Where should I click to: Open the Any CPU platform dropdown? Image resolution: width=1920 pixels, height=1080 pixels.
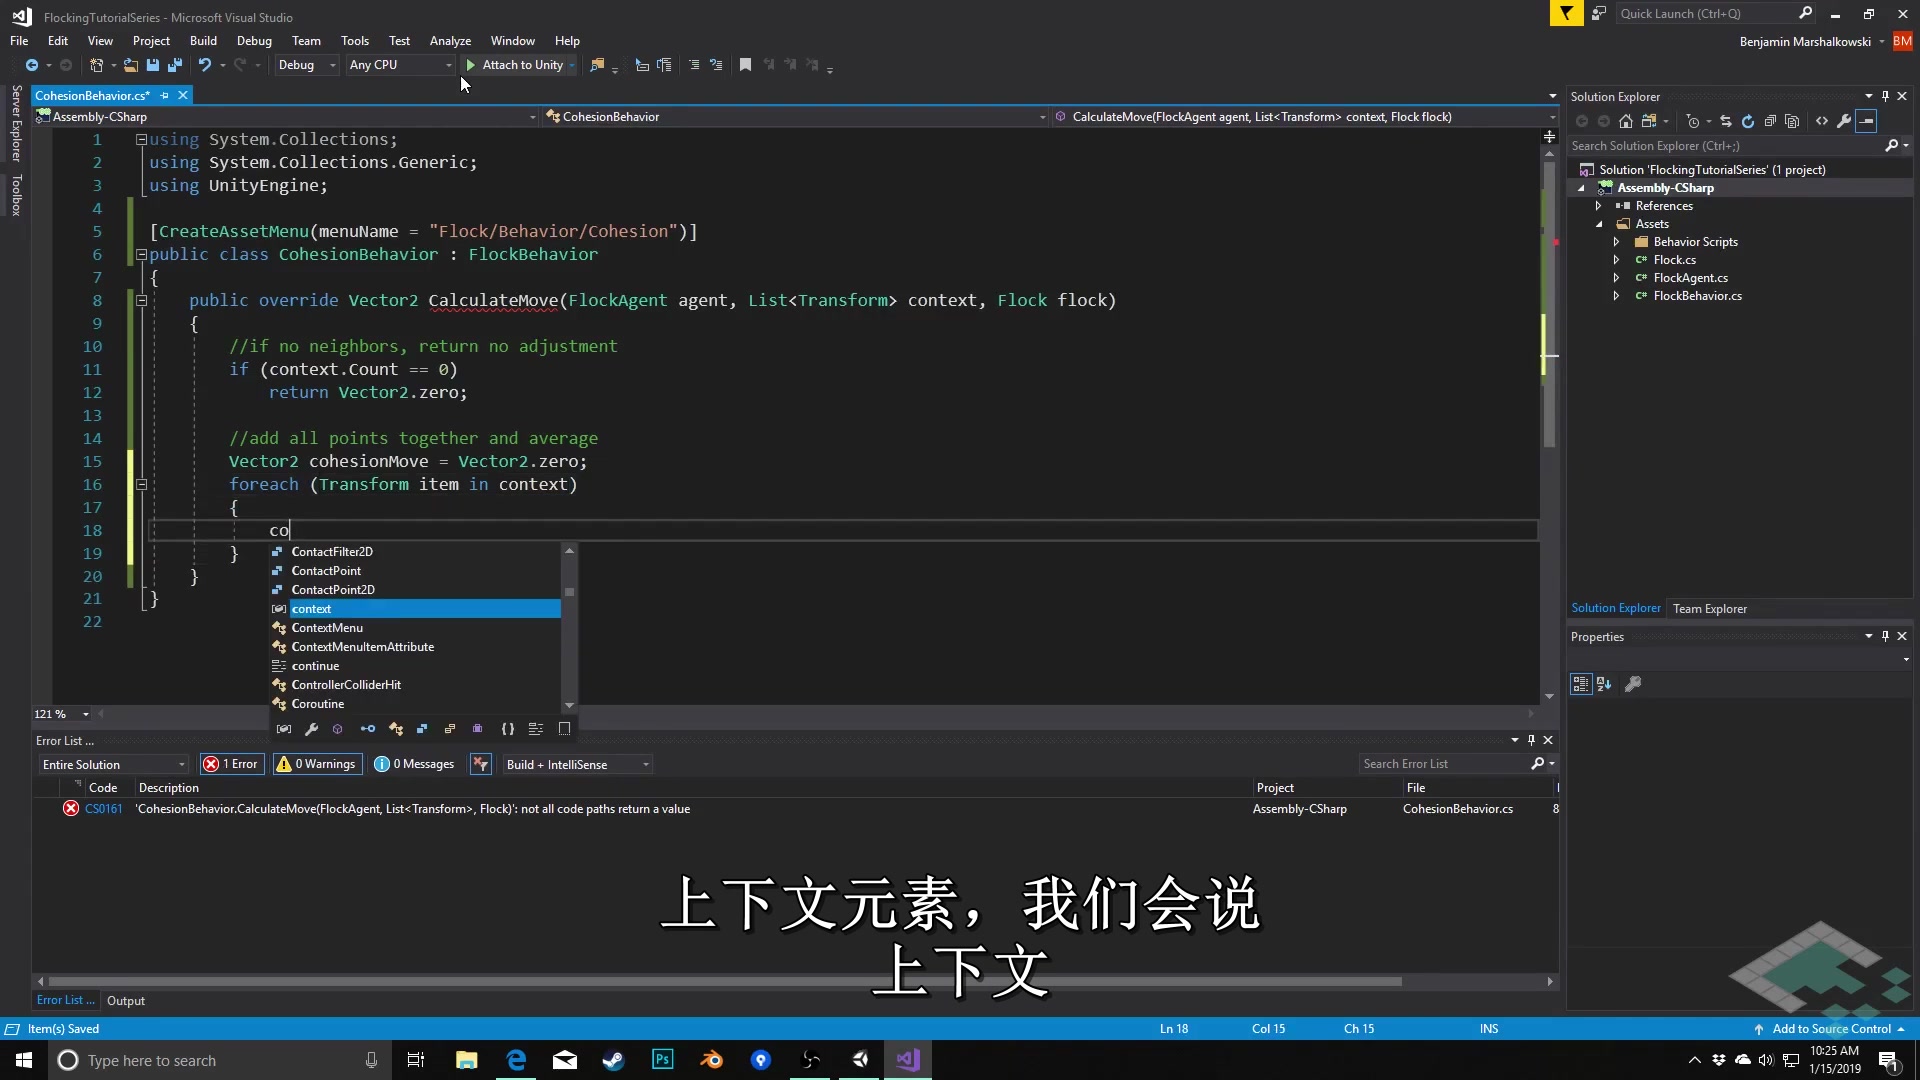(x=399, y=64)
